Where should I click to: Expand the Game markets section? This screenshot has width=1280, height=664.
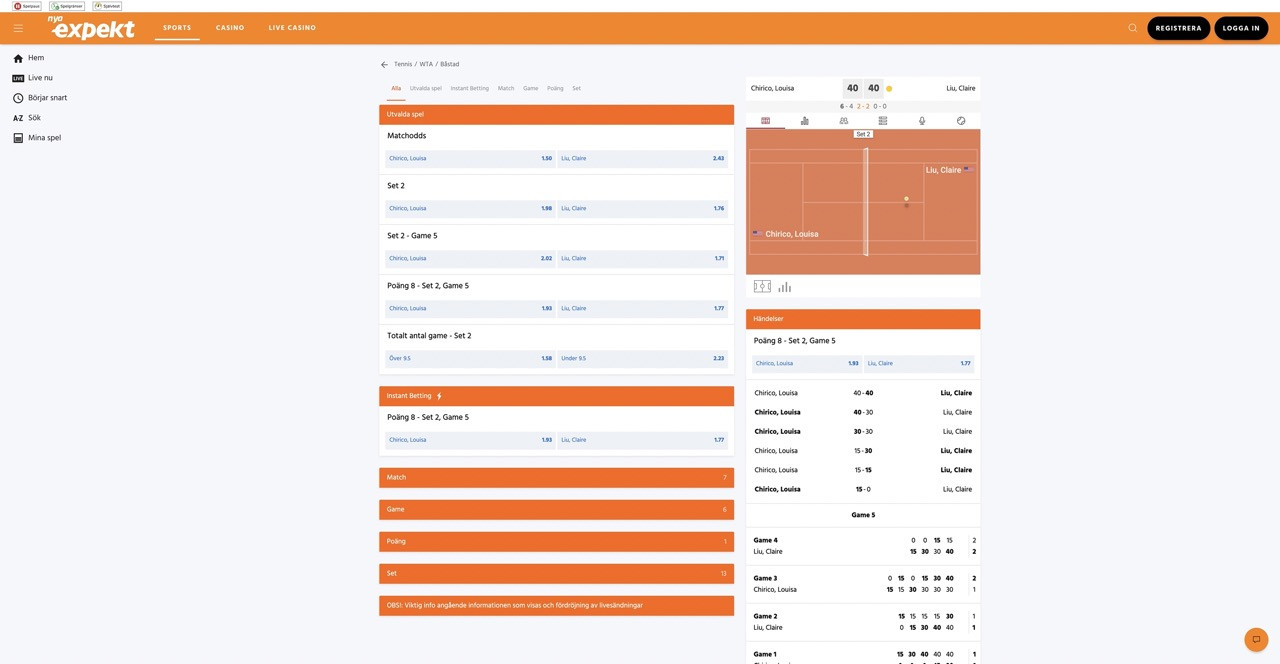(556, 510)
